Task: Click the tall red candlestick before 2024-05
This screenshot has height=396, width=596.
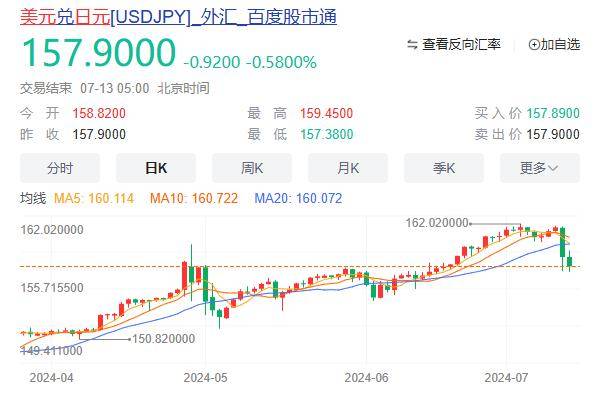Action: pyautogui.click(x=184, y=275)
